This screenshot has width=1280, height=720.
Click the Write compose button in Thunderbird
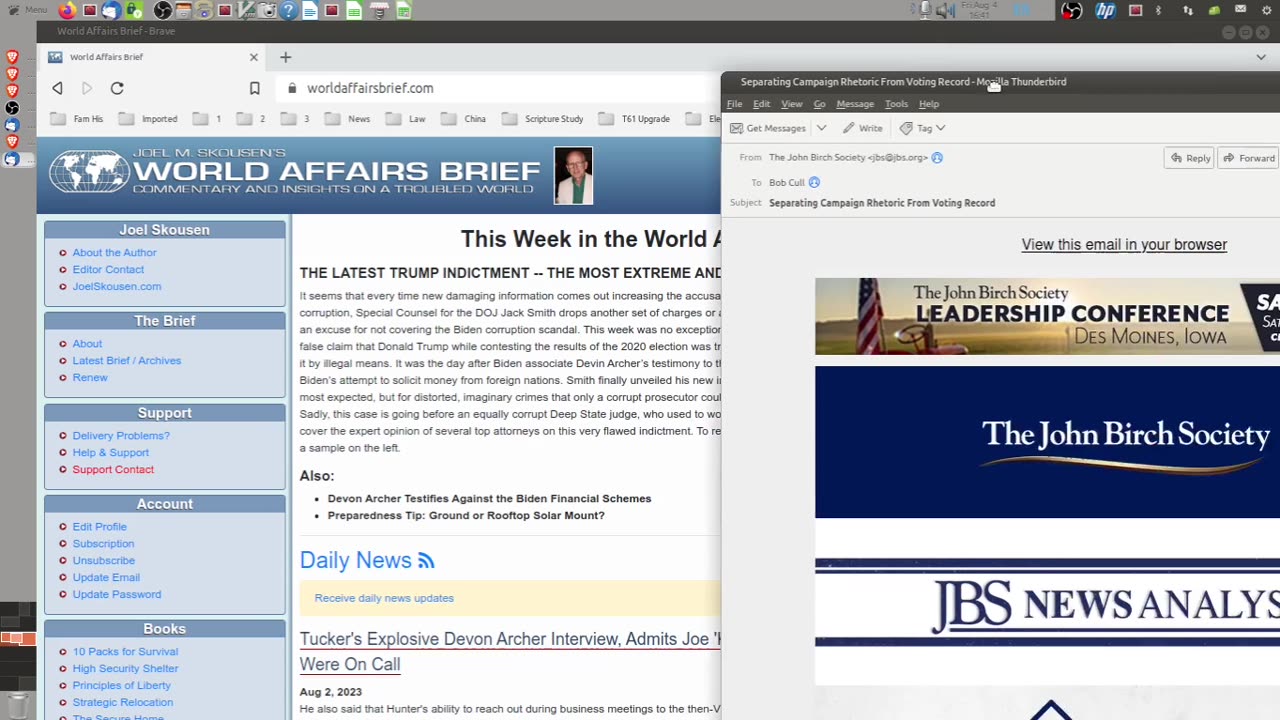coord(862,128)
